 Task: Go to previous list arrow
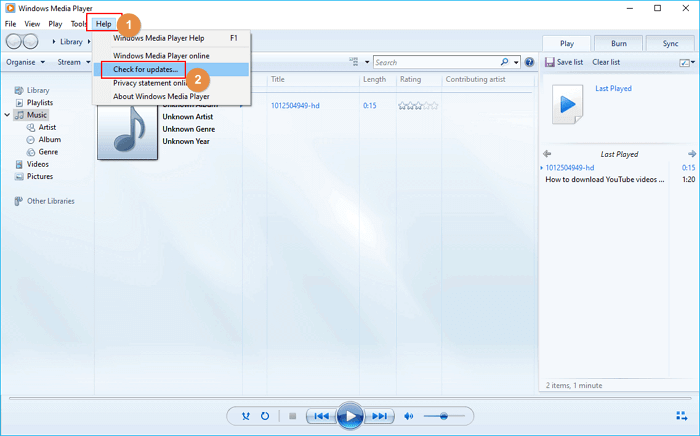pyautogui.click(x=547, y=154)
